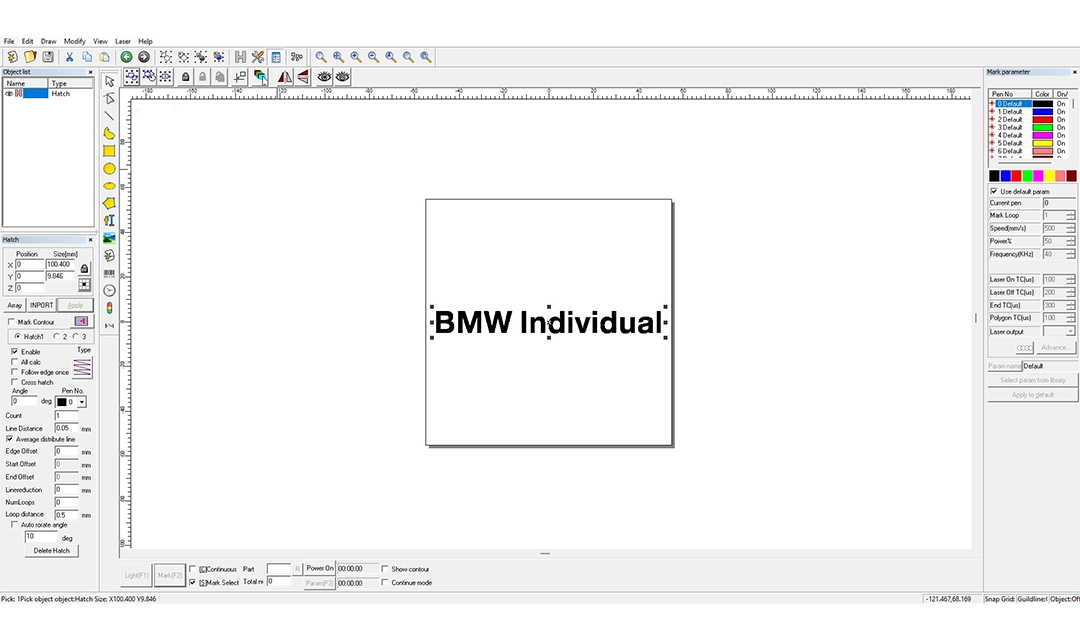Screen dimensions: 1080x640
Task: Click the mirror horizontal icon
Action: click(284, 77)
